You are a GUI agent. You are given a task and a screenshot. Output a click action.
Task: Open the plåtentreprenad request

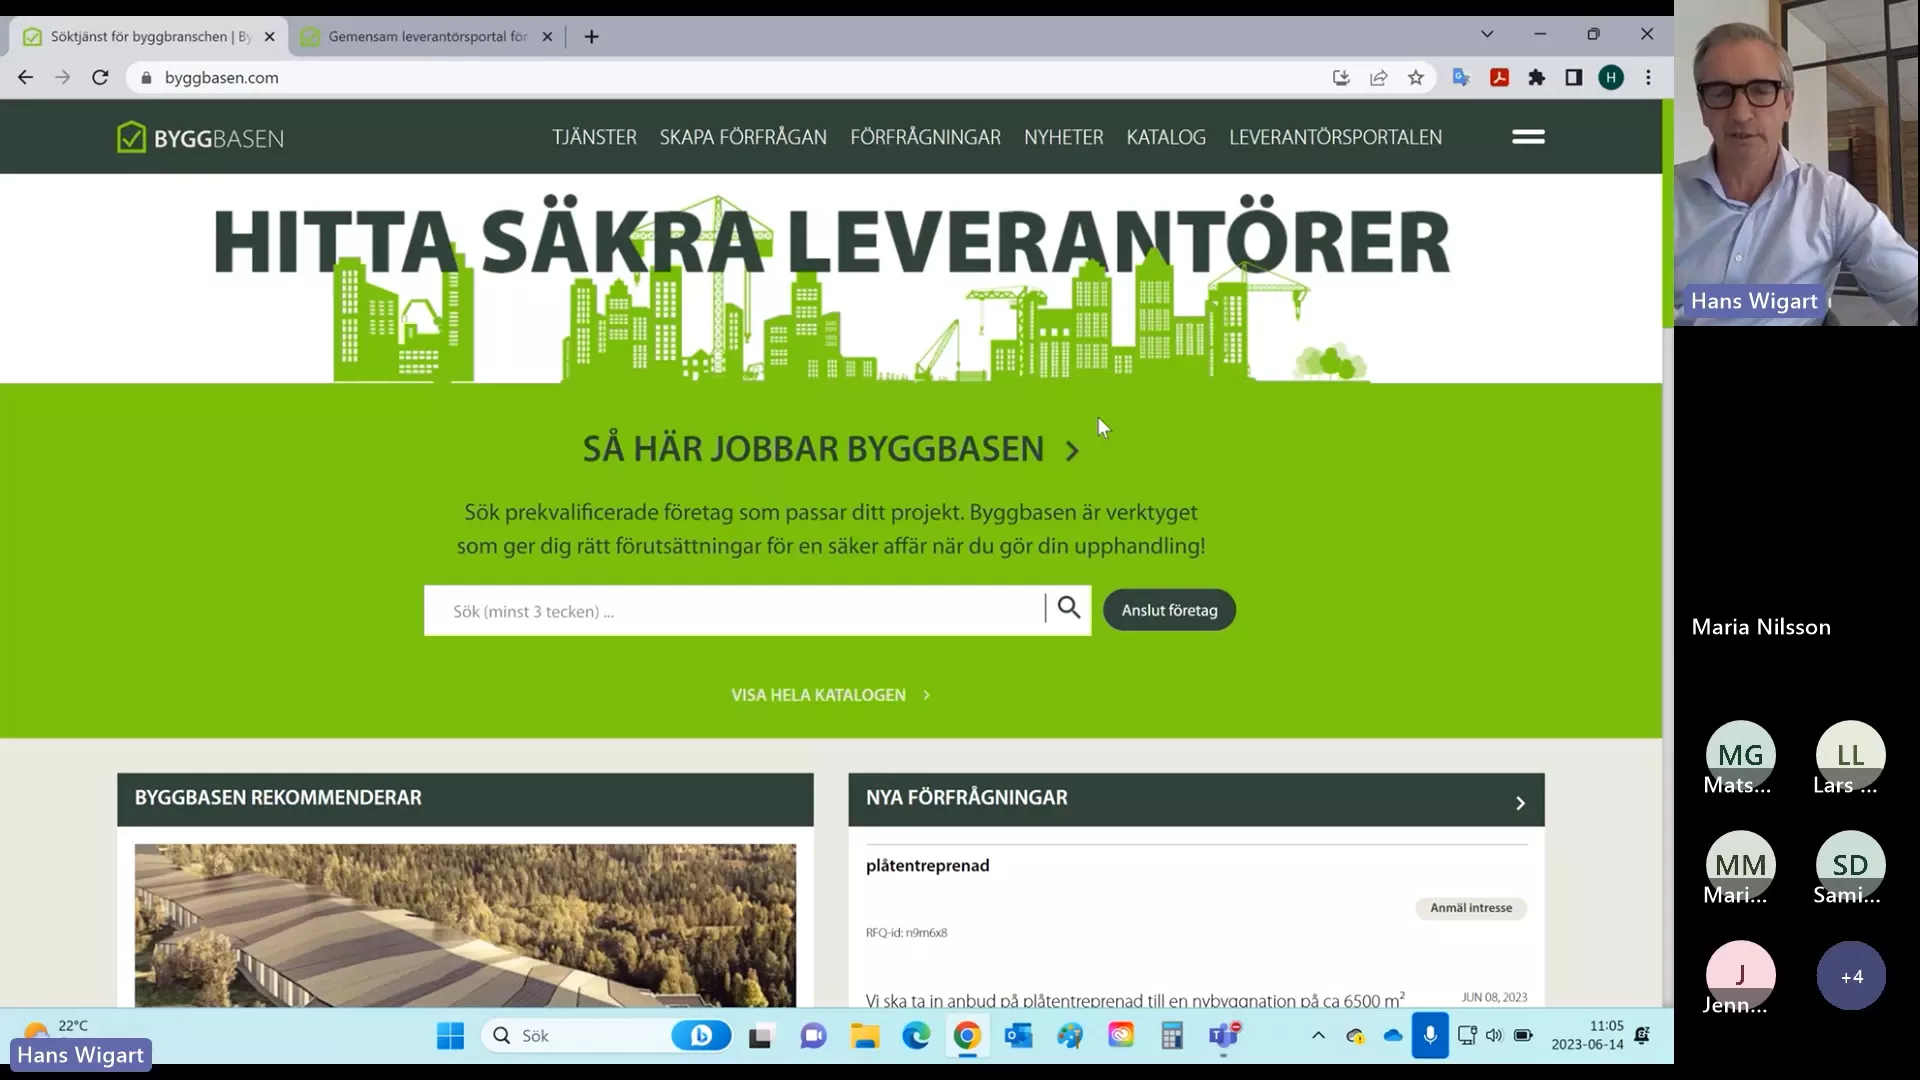click(x=927, y=866)
